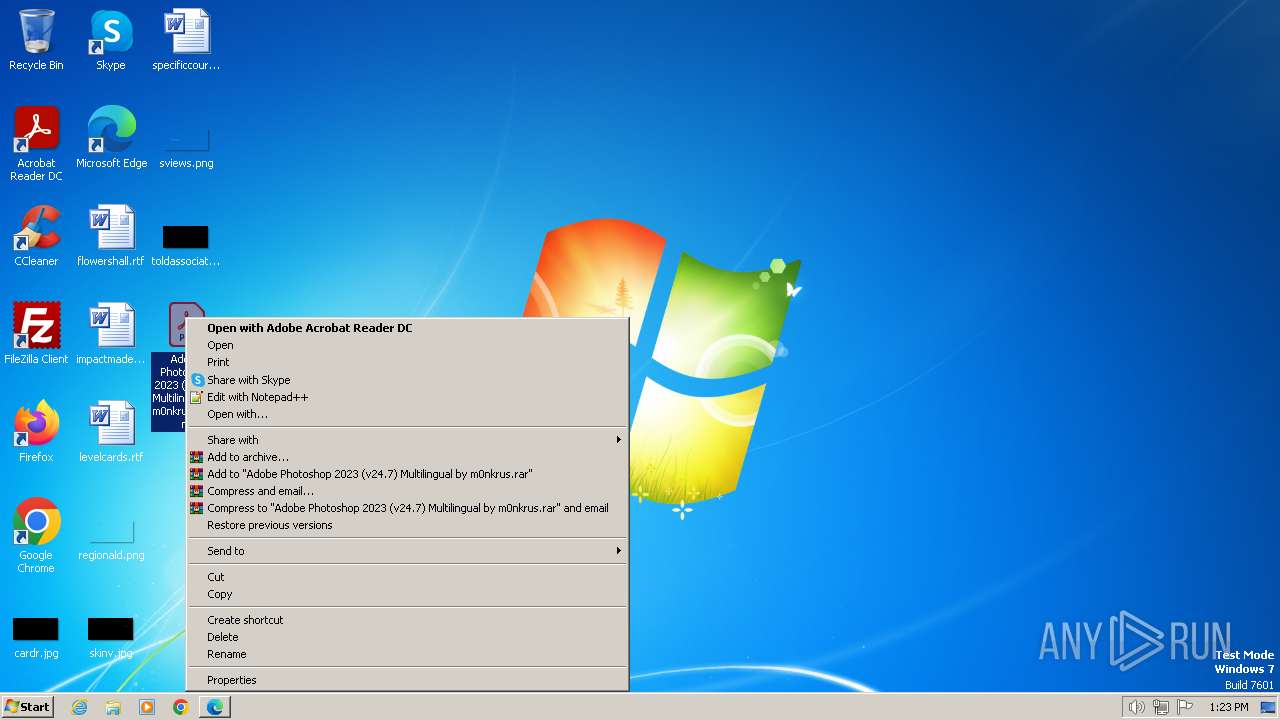1280x720 pixels.
Task: Click the Start button
Action: pyautogui.click(x=27, y=707)
